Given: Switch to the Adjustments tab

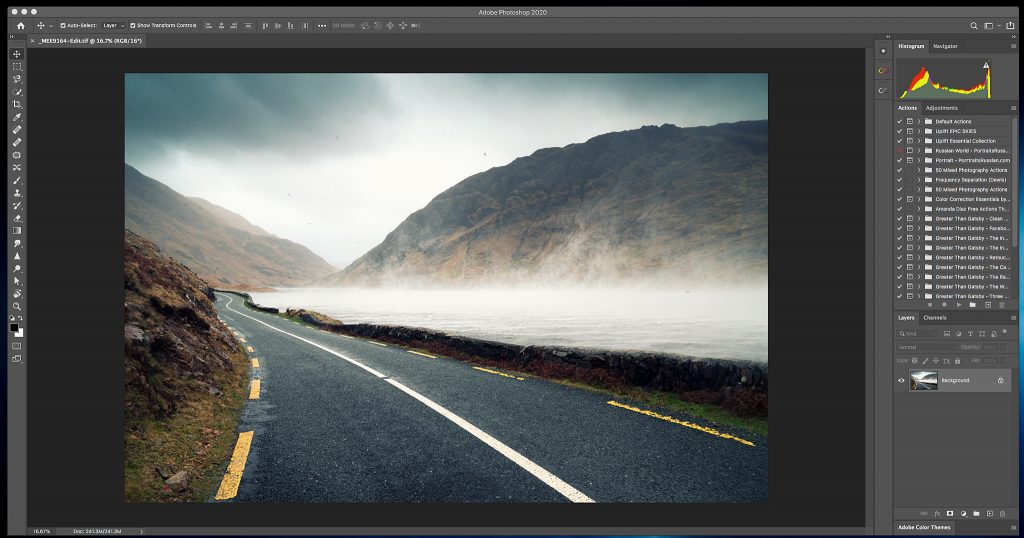Looking at the screenshot, I should [x=941, y=108].
